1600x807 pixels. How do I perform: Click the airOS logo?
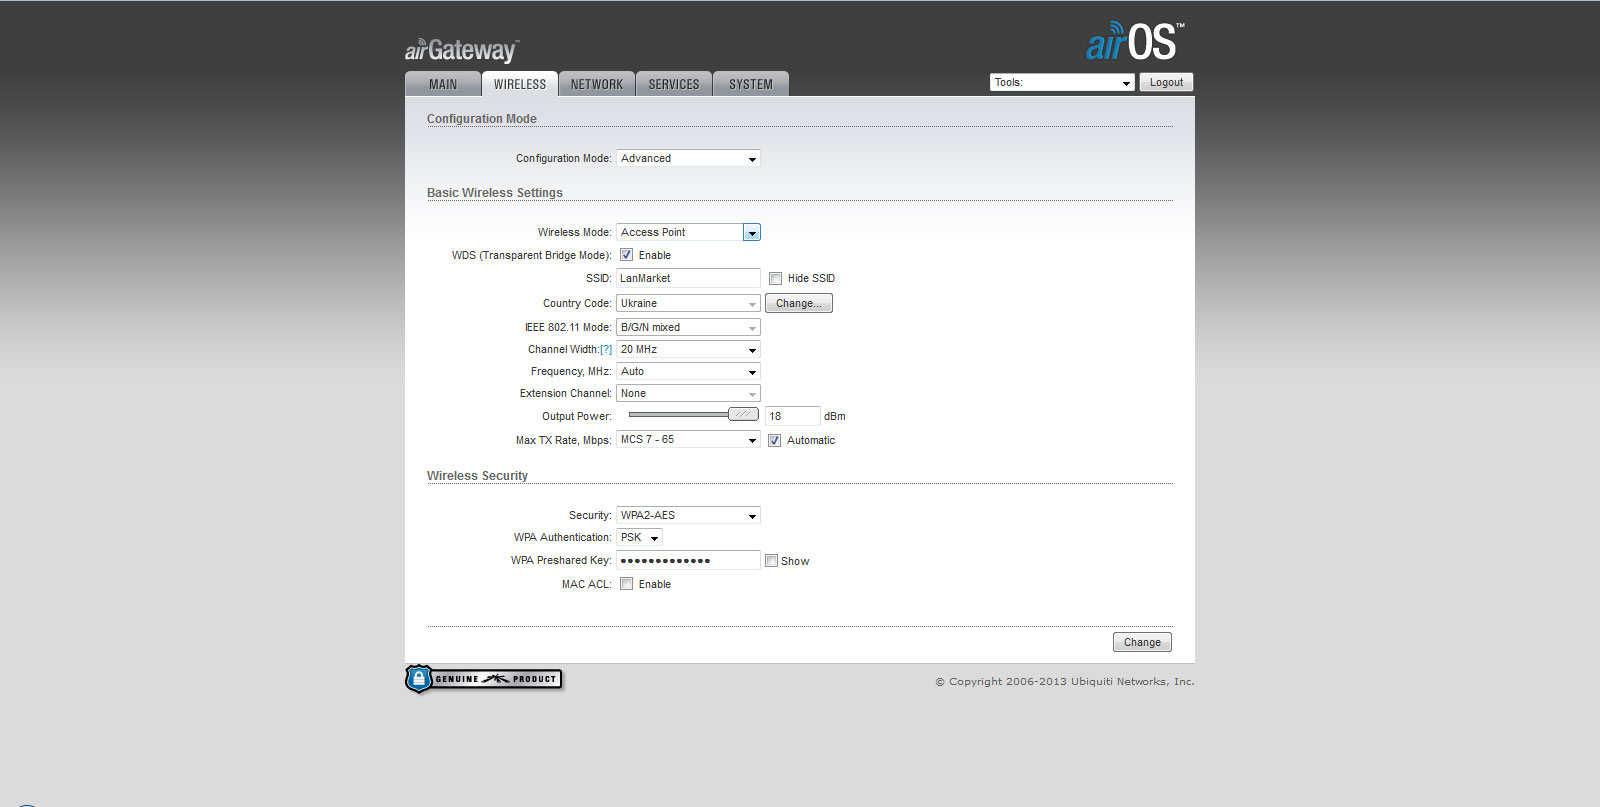tap(1135, 42)
